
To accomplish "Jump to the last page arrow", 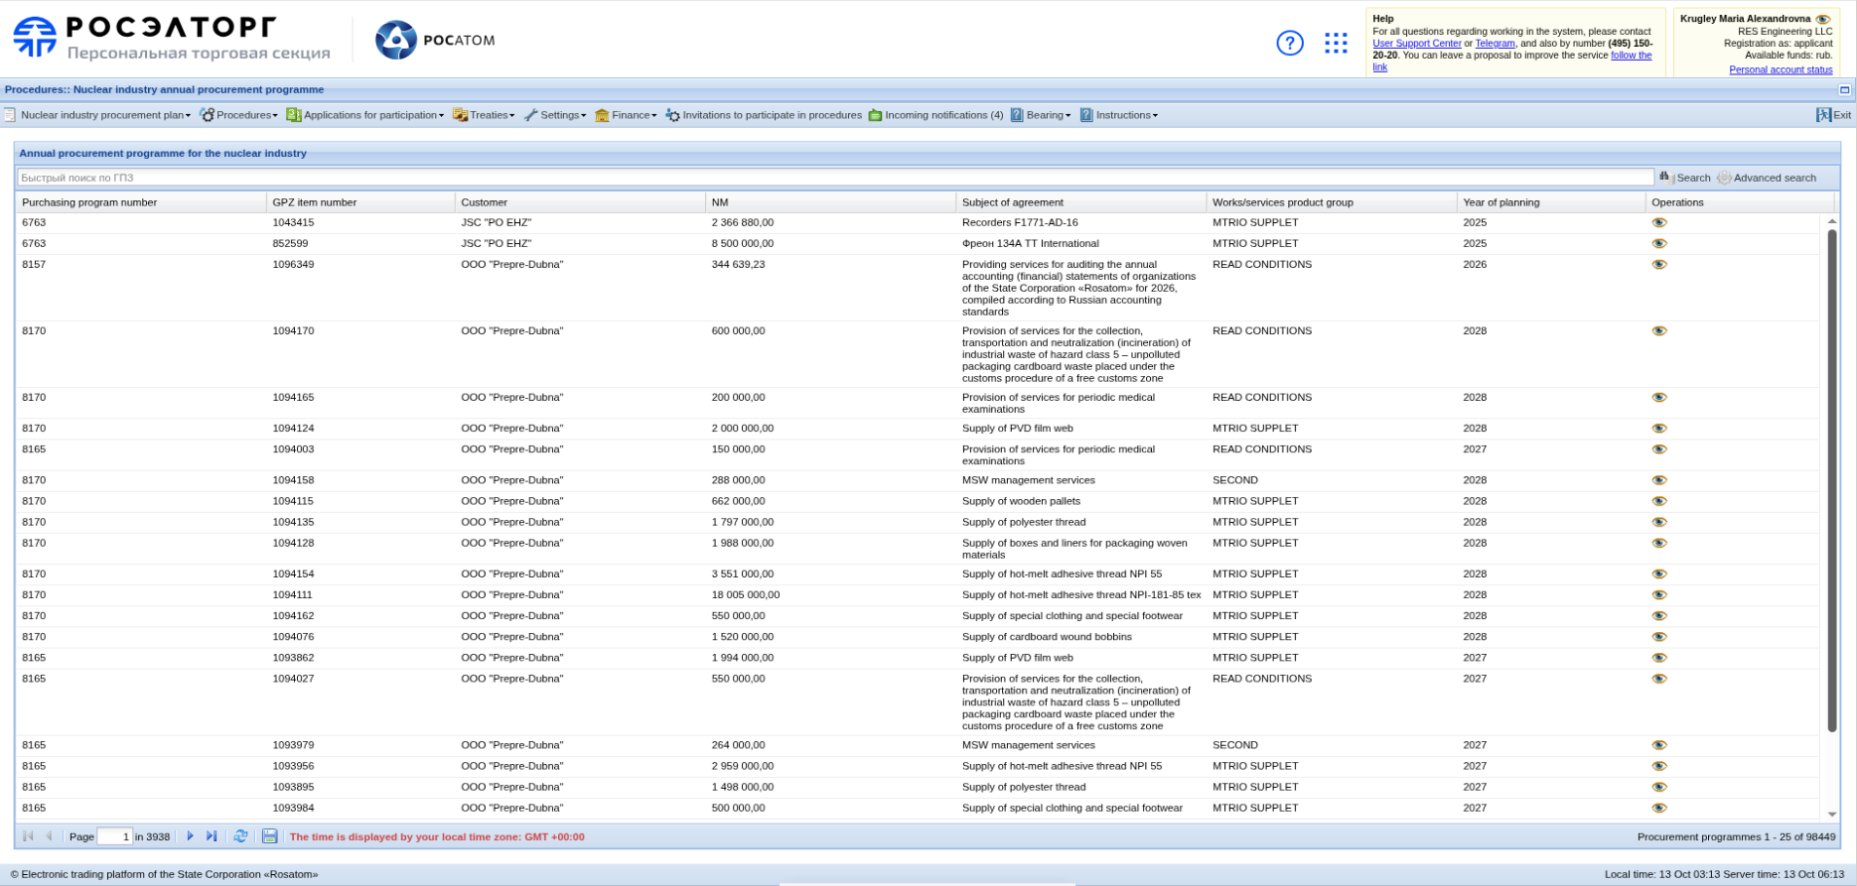I will pos(211,836).
